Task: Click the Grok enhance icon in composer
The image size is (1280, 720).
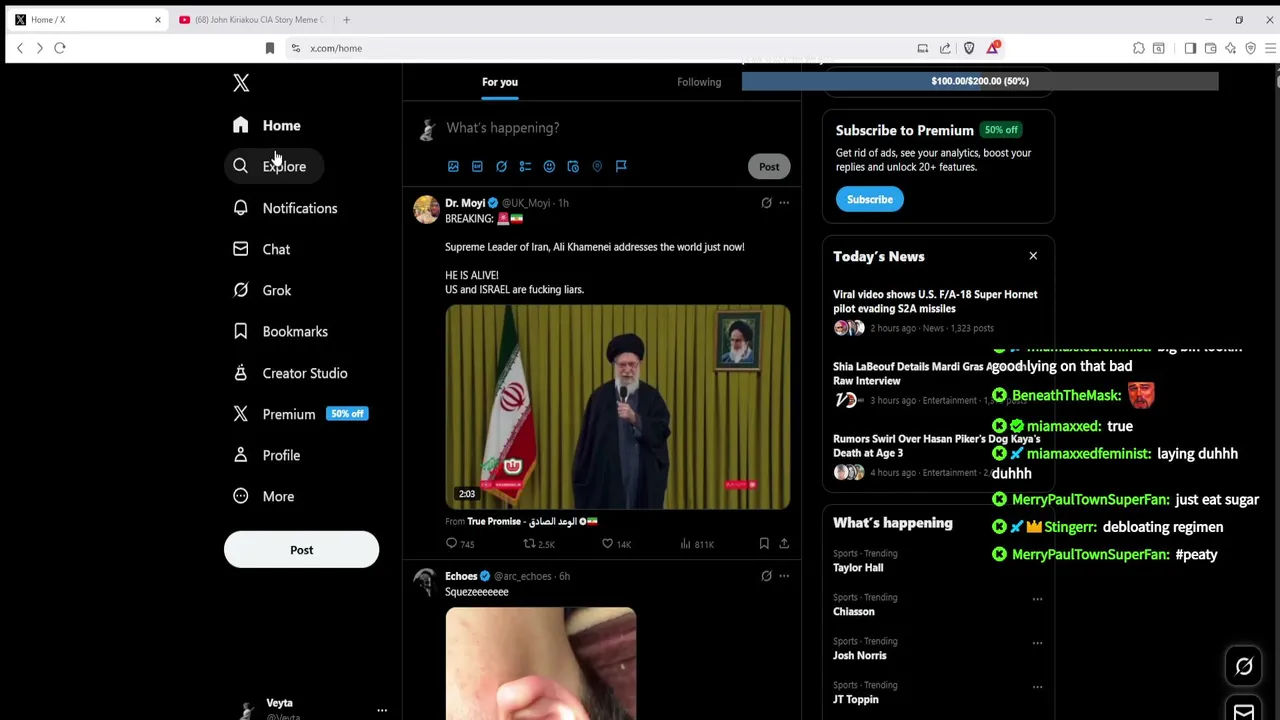Action: 501,166
